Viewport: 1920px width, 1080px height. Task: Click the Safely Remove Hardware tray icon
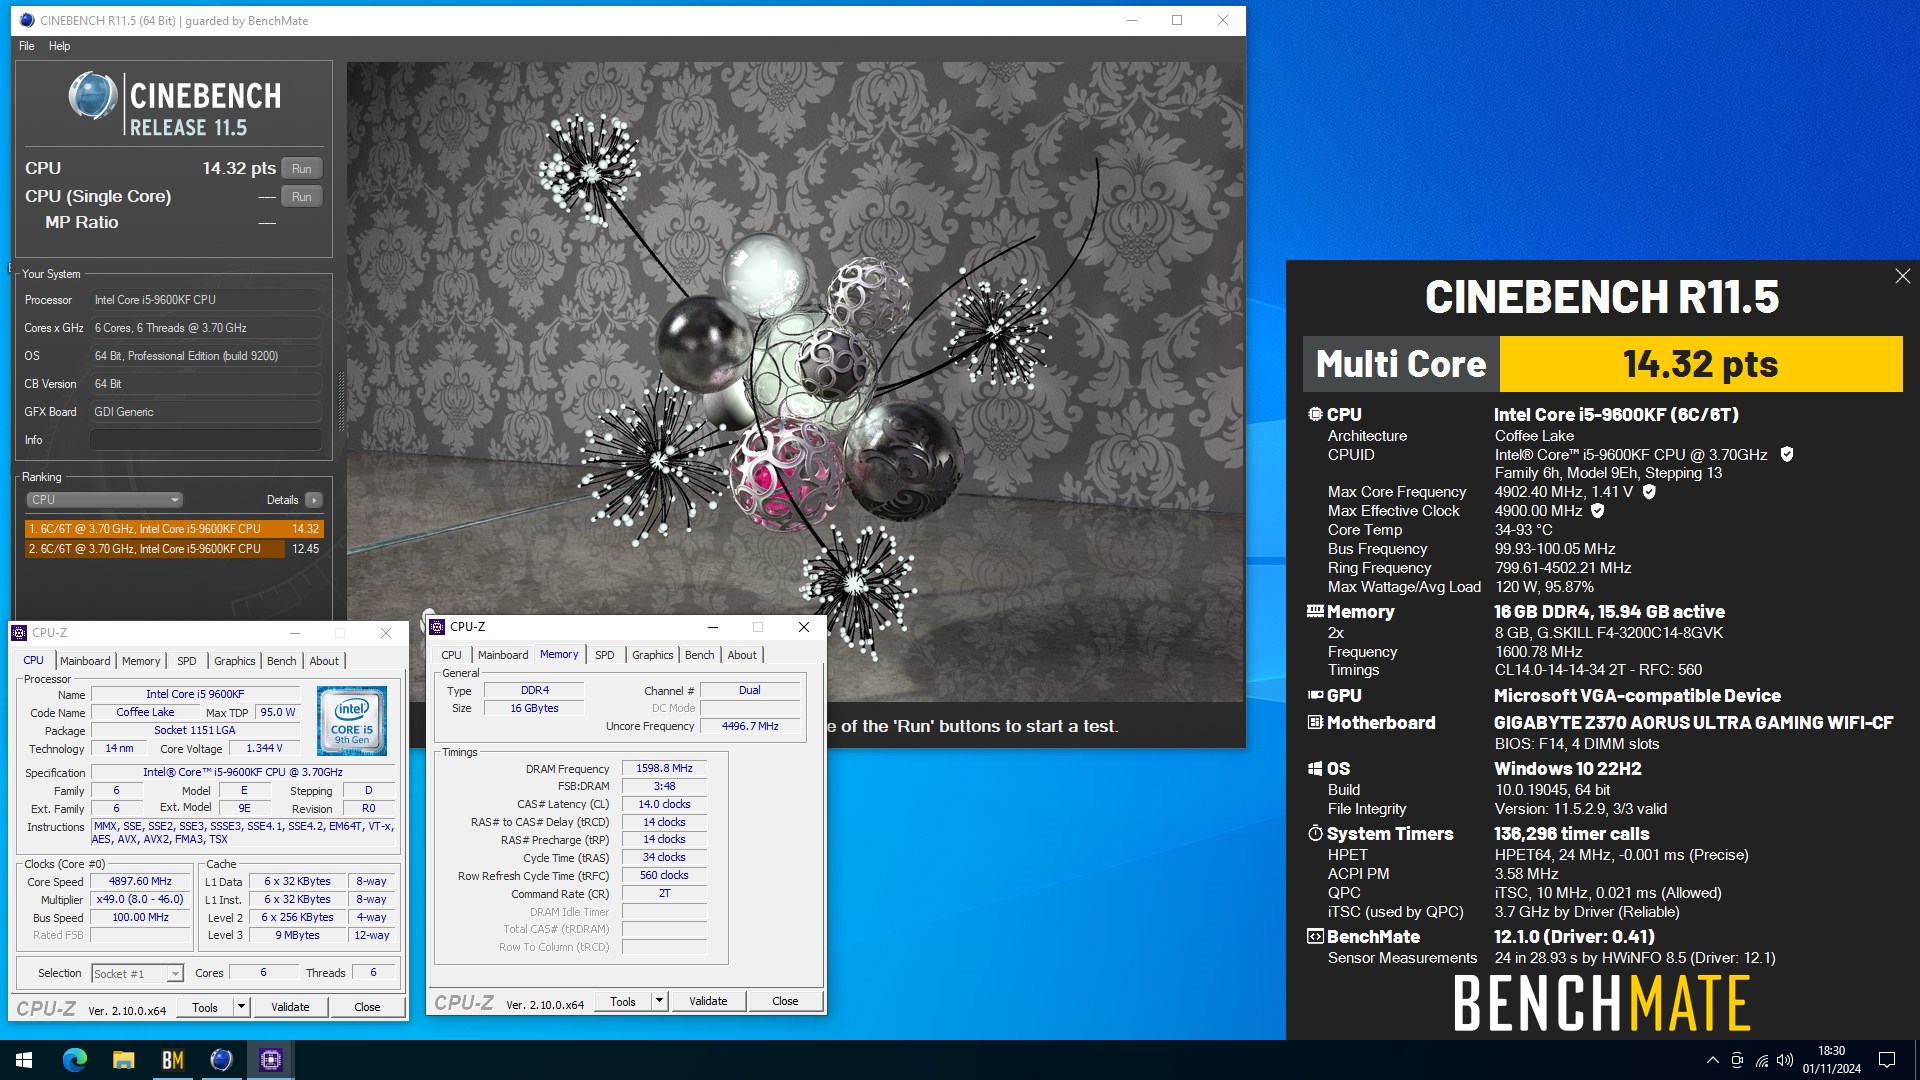(1737, 1060)
